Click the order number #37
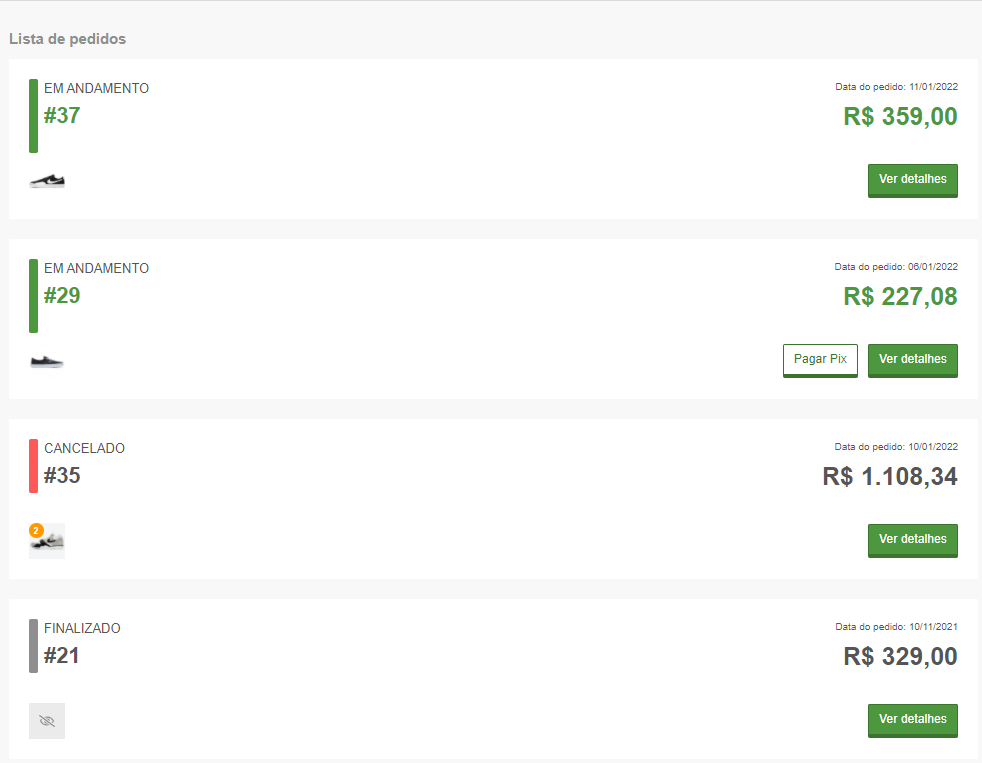 [x=62, y=116]
